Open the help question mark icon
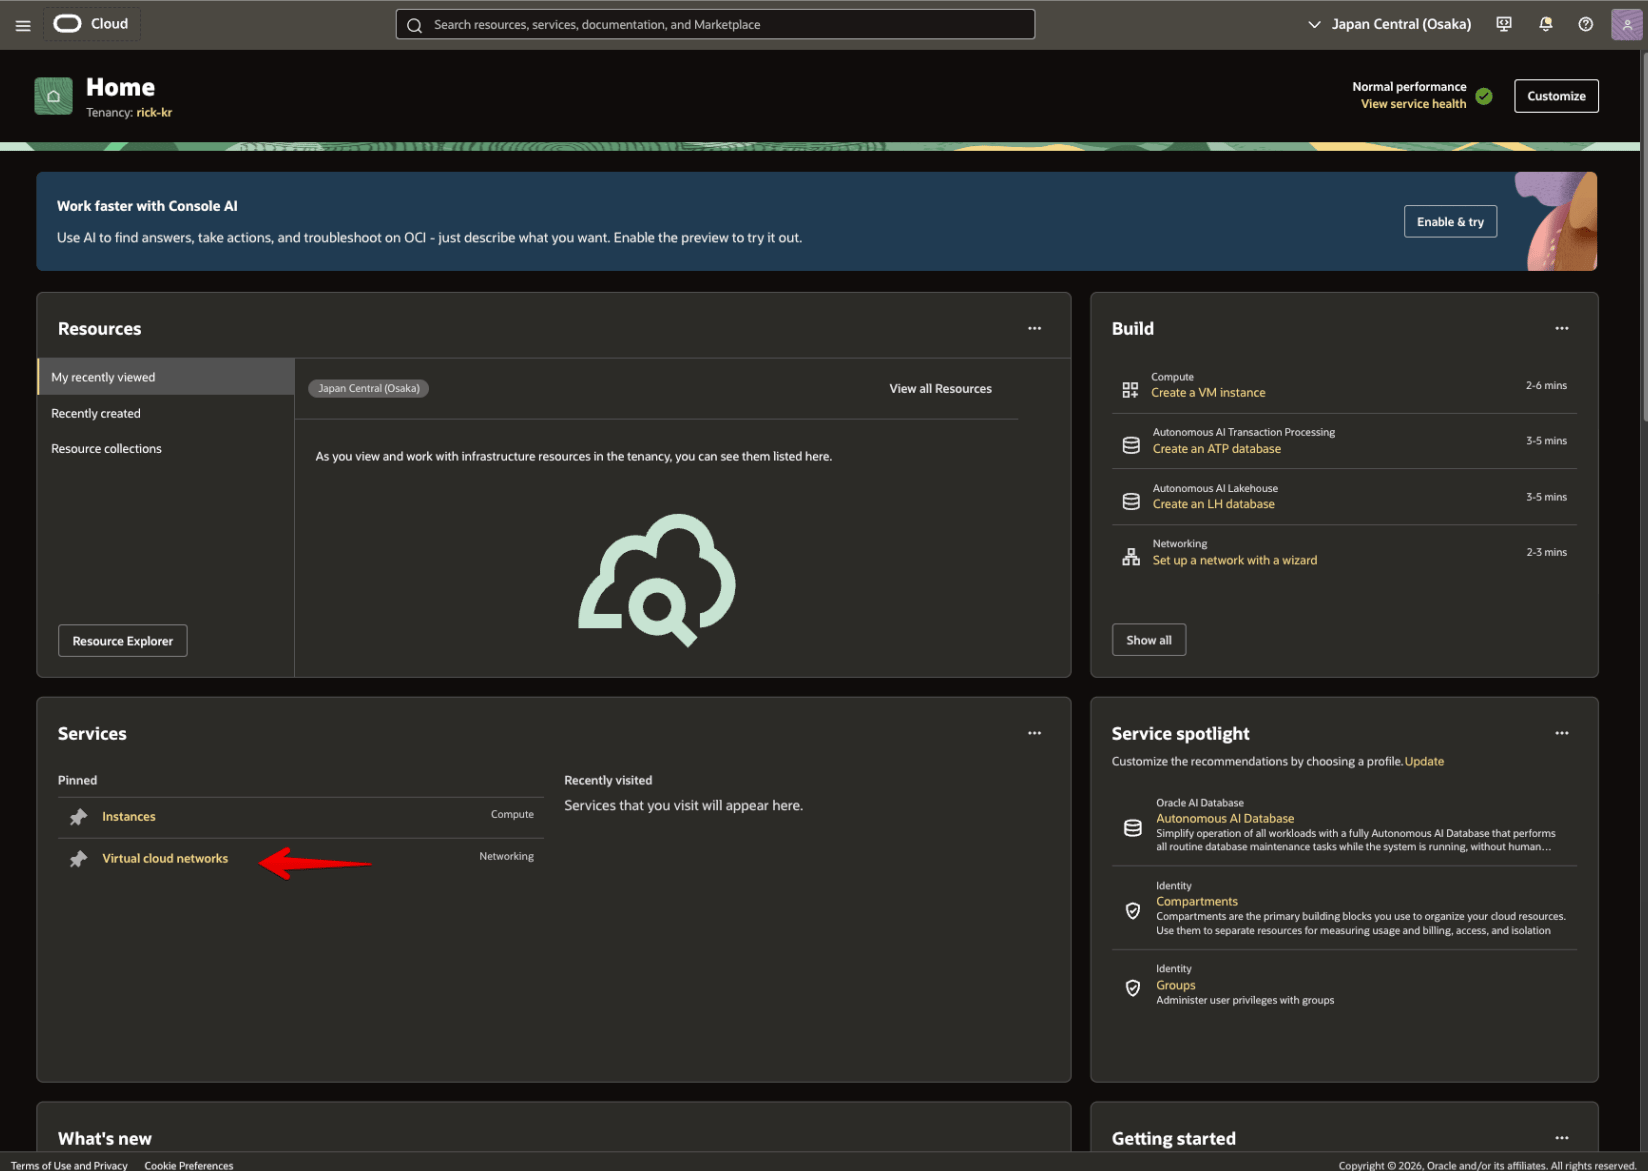This screenshot has width=1648, height=1171. pos(1586,24)
